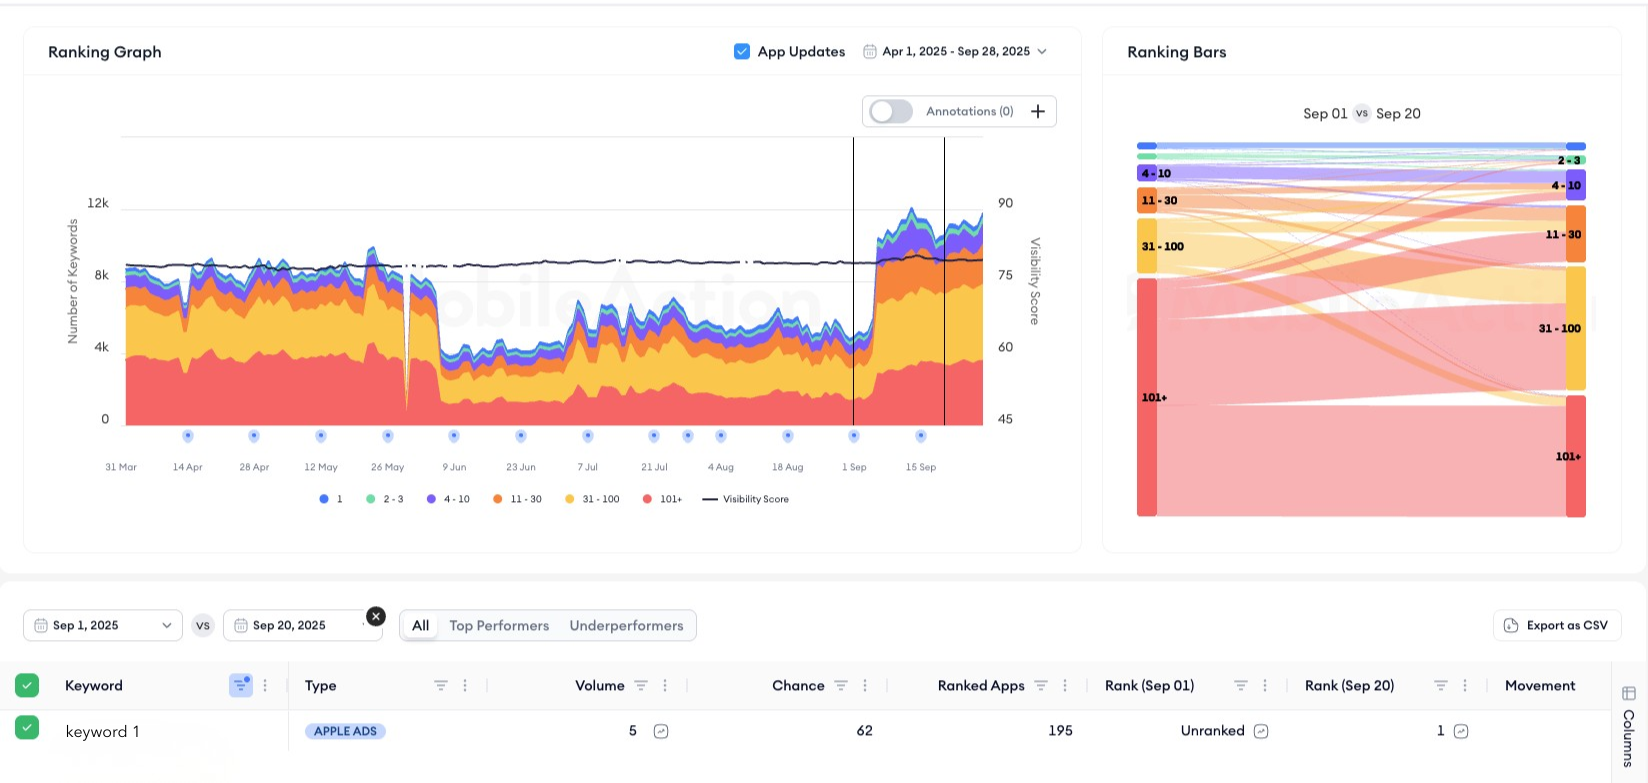This screenshot has width=1648, height=783.
Task: Filter the Ranked Apps column
Action: (x=1041, y=685)
